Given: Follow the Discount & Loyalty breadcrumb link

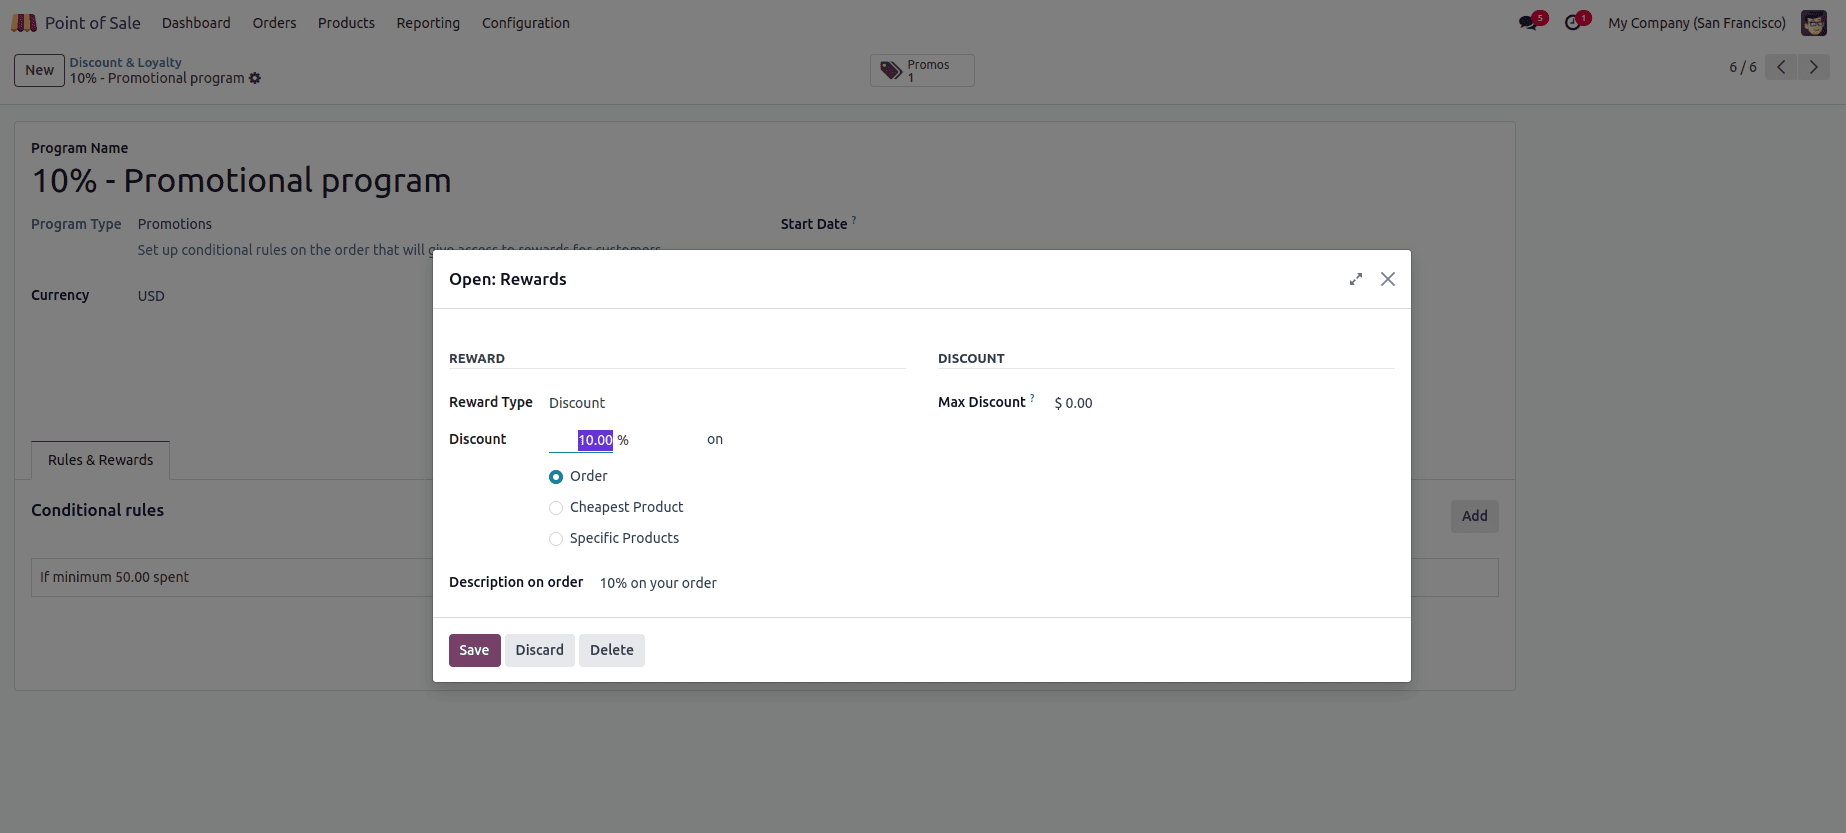Looking at the screenshot, I should [x=125, y=62].
